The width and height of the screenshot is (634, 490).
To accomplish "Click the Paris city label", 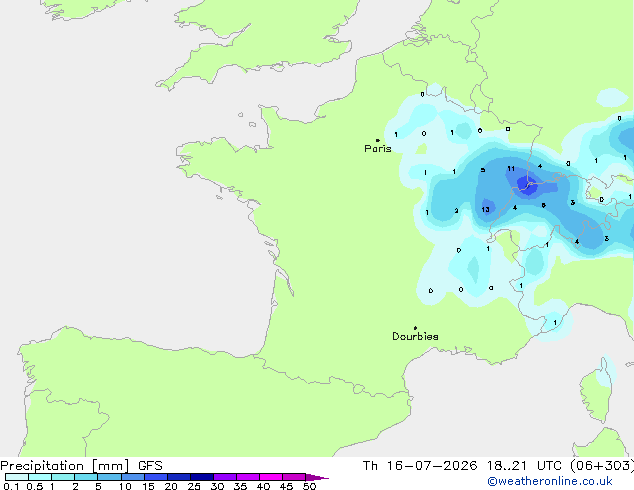I will (378, 149).
